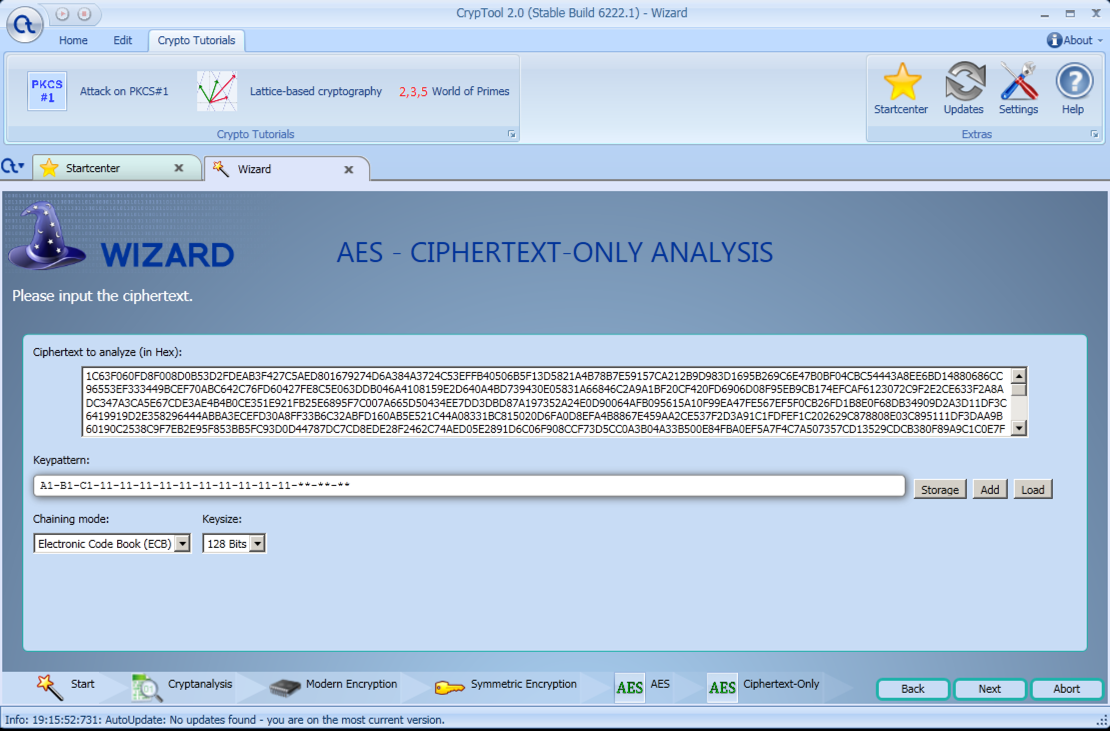This screenshot has width=1110, height=731.
Task: Open the Edit ribbon tab
Action: 122,40
